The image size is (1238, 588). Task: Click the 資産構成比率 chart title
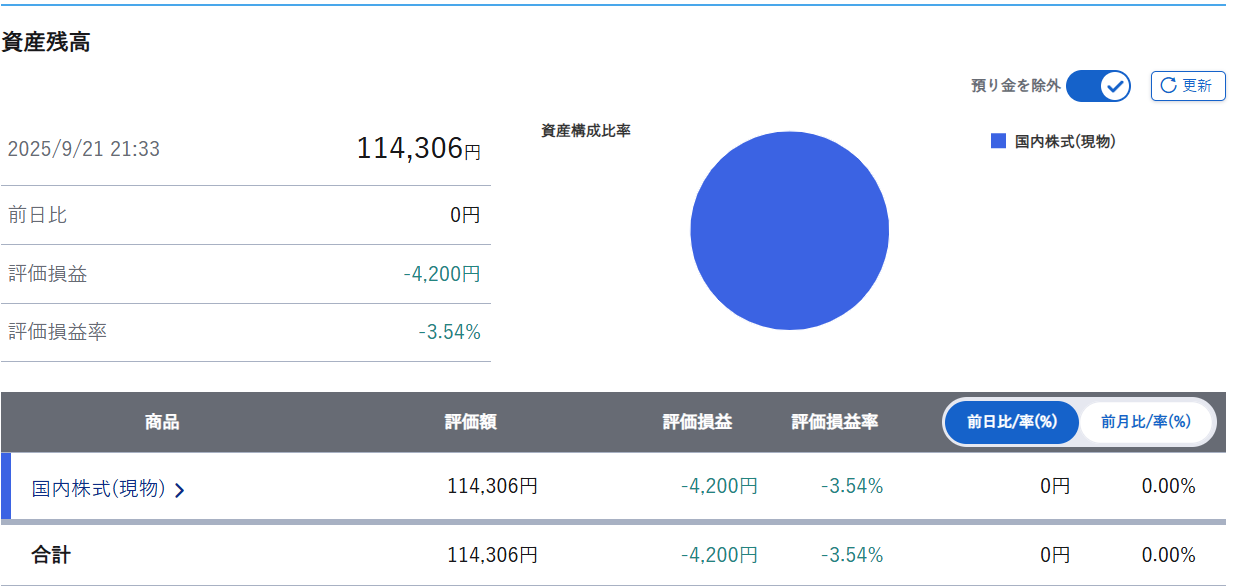(586, 131)
